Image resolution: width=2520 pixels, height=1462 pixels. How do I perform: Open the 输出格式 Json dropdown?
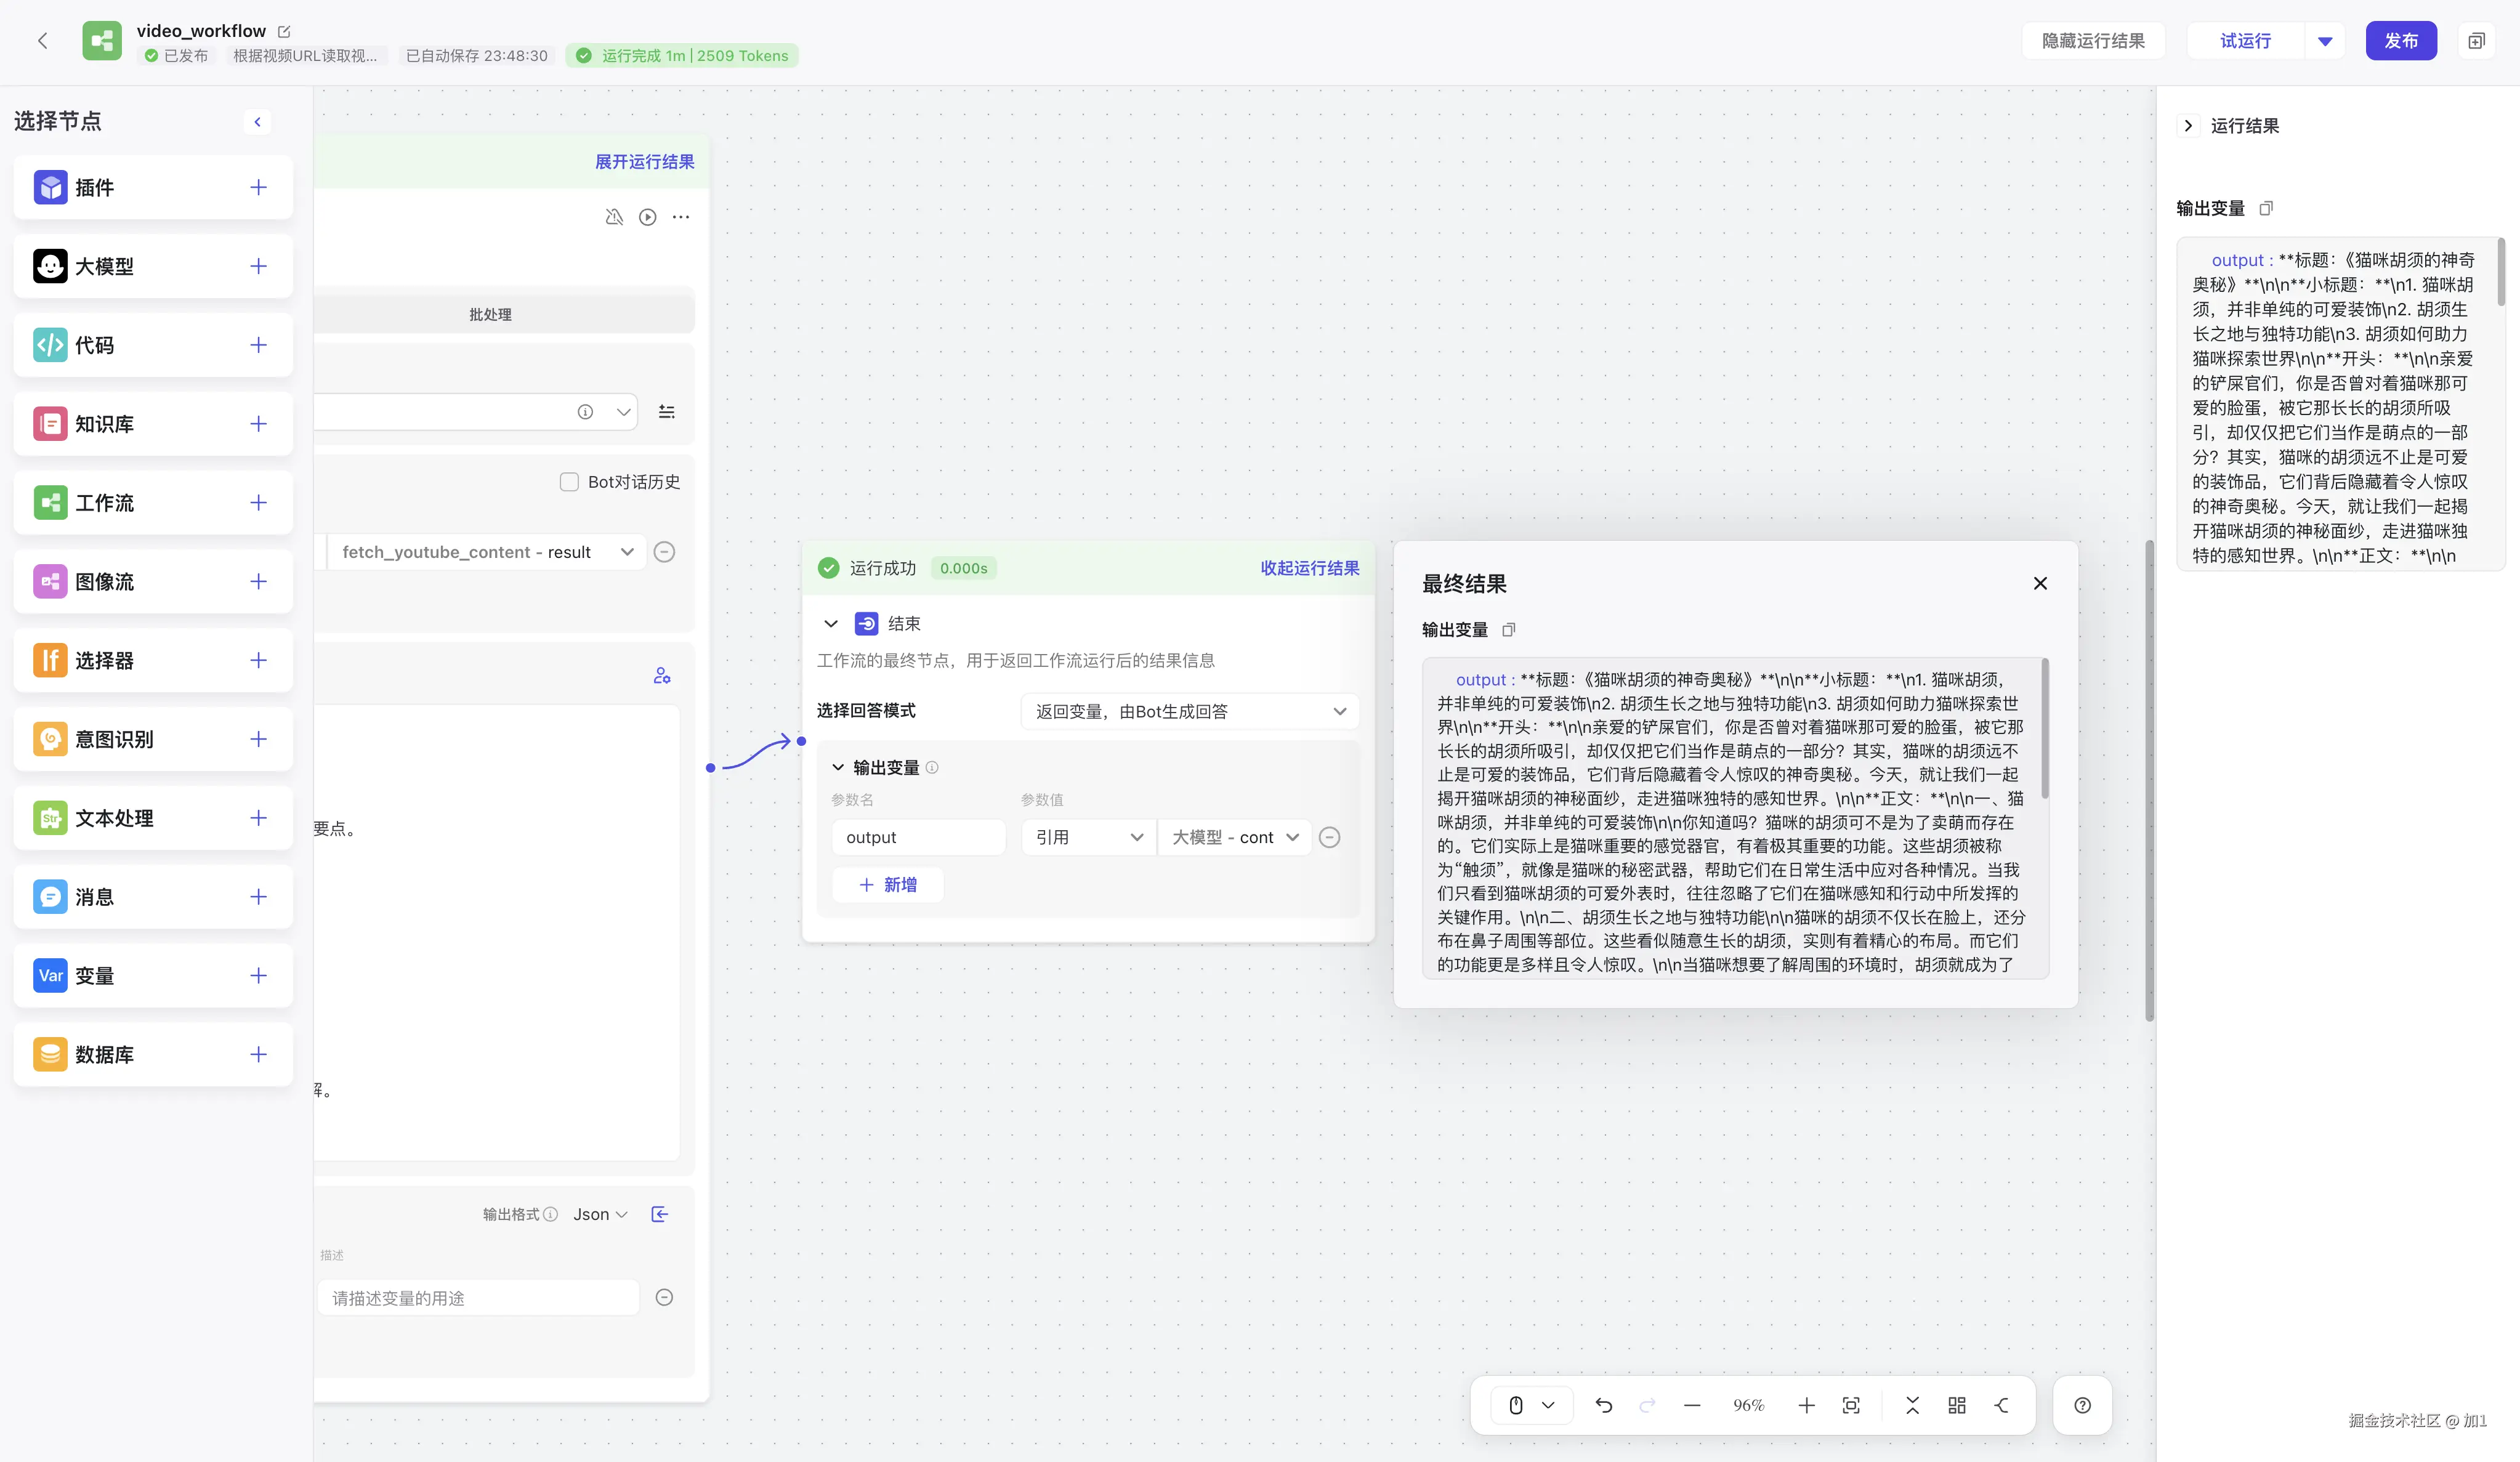point(600,1214)
